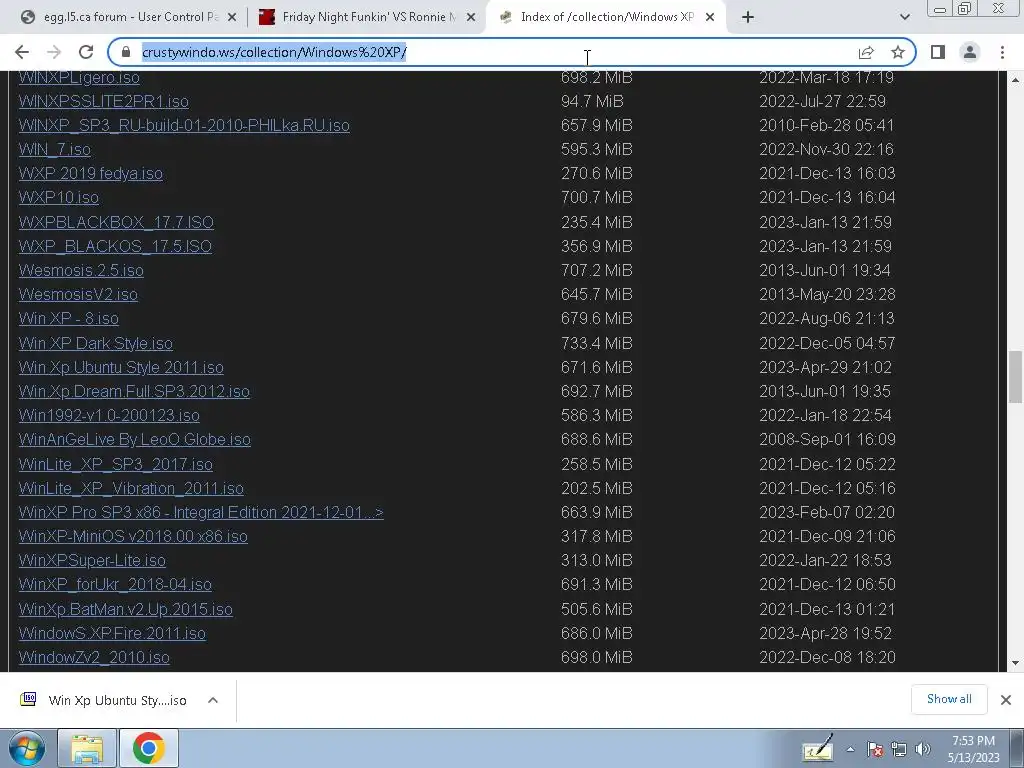This screenshot has width=1024, height=768.
Task: Close the Index of /collection tab
Action: click(710, 18)
